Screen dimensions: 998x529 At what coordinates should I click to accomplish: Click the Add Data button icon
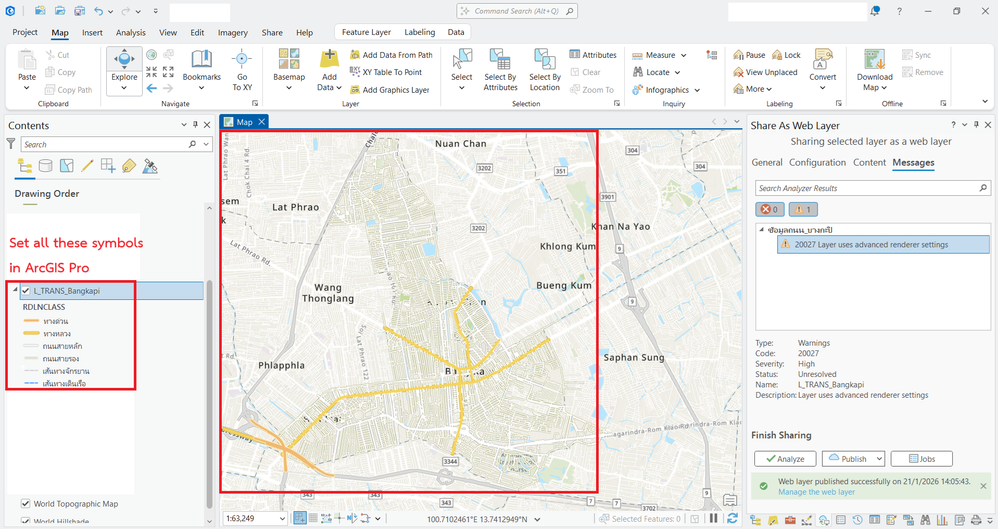329,59
